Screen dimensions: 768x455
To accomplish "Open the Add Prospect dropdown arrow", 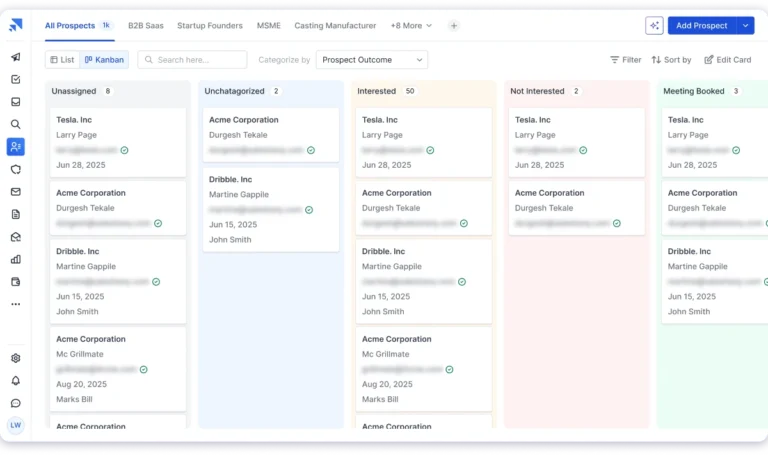I will (x=745, y=25).
